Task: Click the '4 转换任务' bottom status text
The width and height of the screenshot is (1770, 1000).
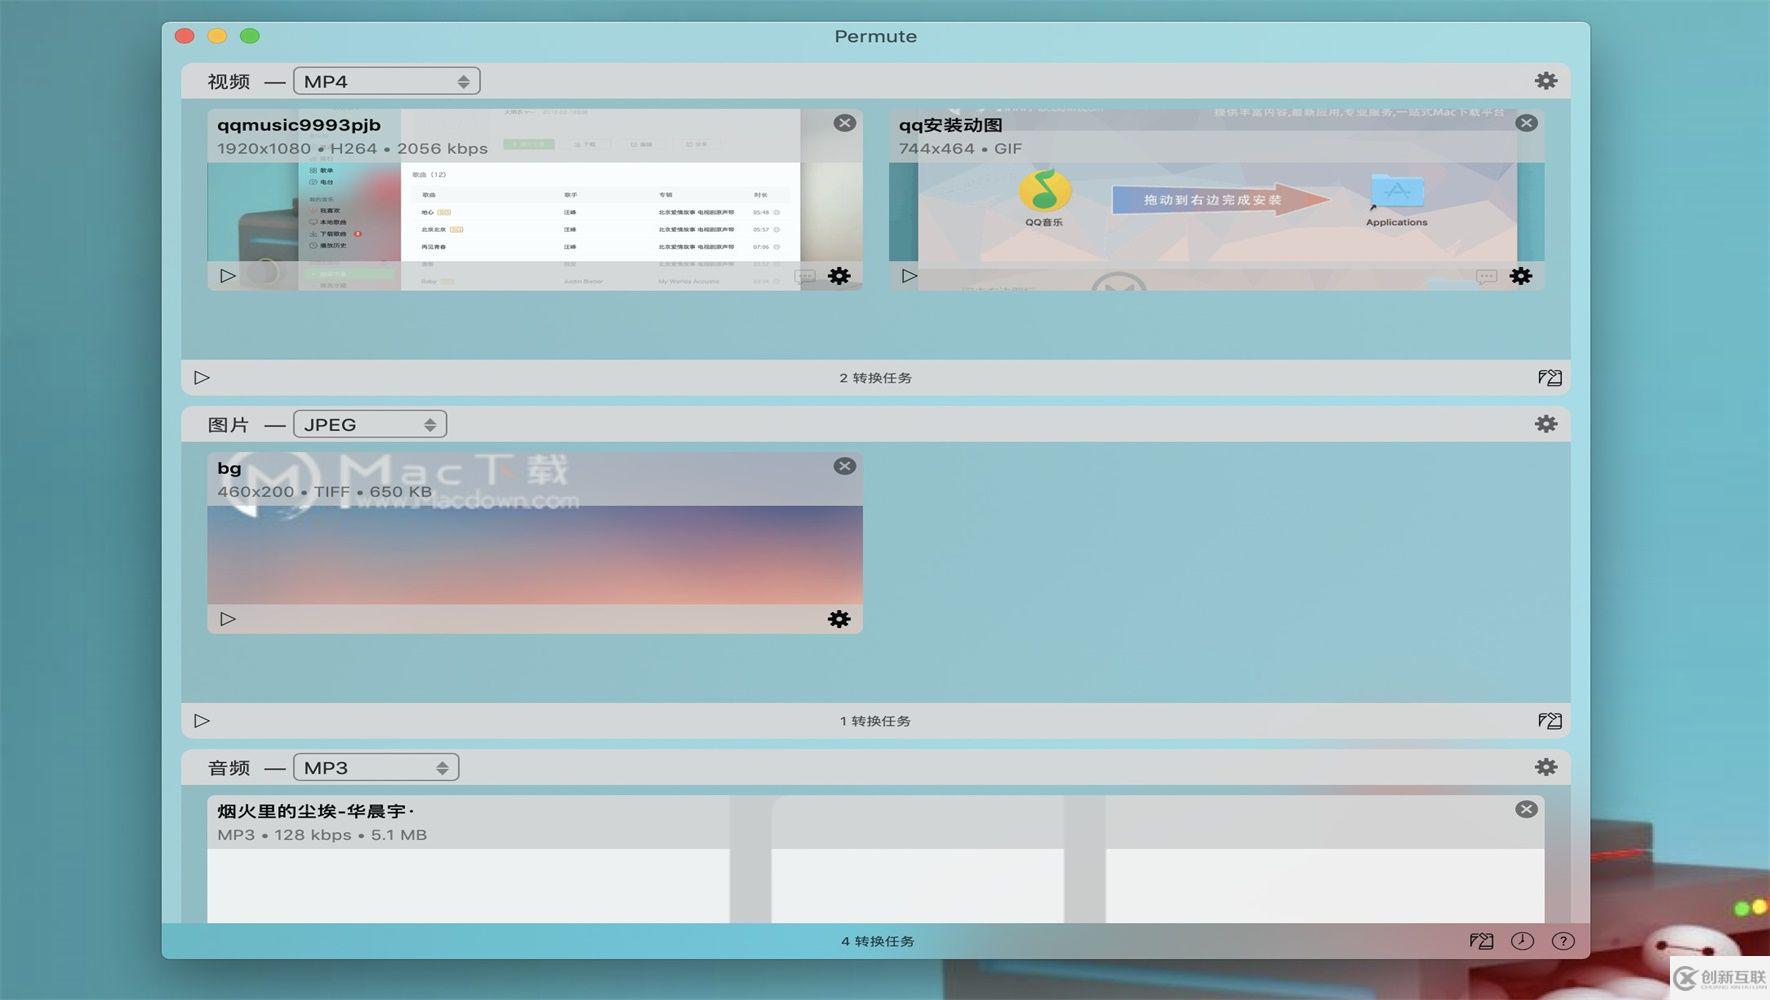Action: coord(878,941)
